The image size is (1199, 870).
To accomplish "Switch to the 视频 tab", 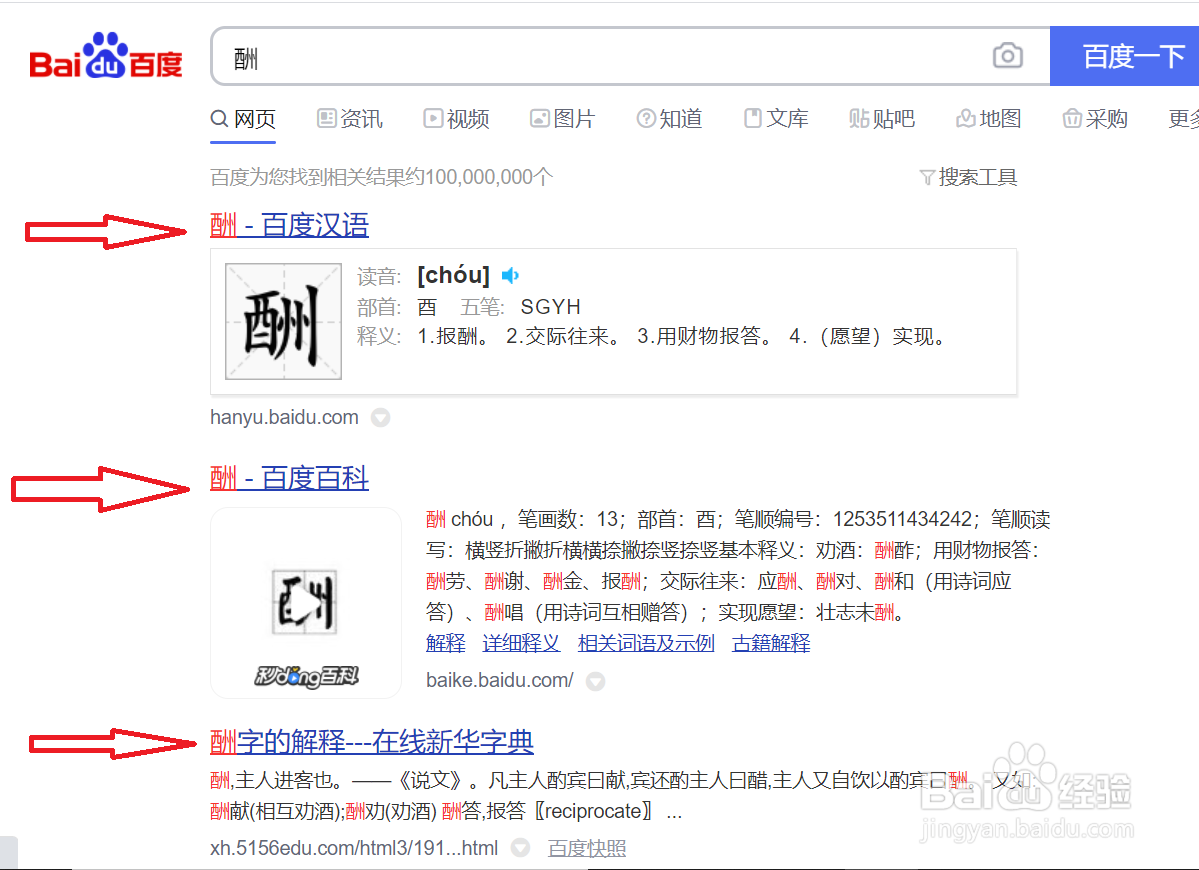I will click(457, 118).
